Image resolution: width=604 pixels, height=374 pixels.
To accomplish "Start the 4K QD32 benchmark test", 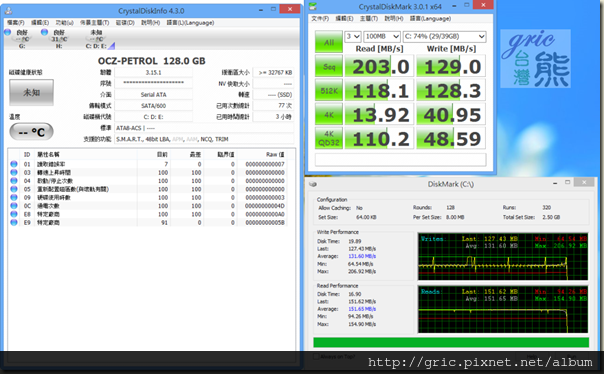I will point(329,138).
